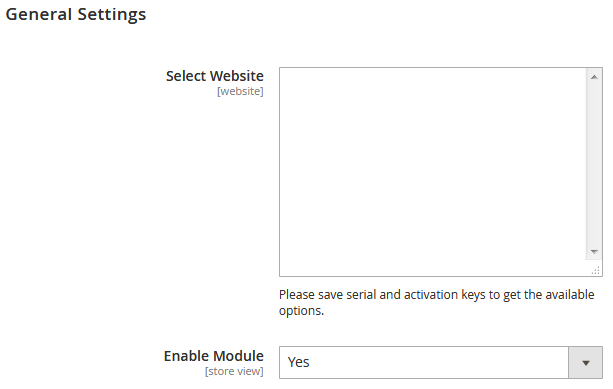Click the word 'options.' in the help note
Viewport: 613px width, 389px height.
301,311
